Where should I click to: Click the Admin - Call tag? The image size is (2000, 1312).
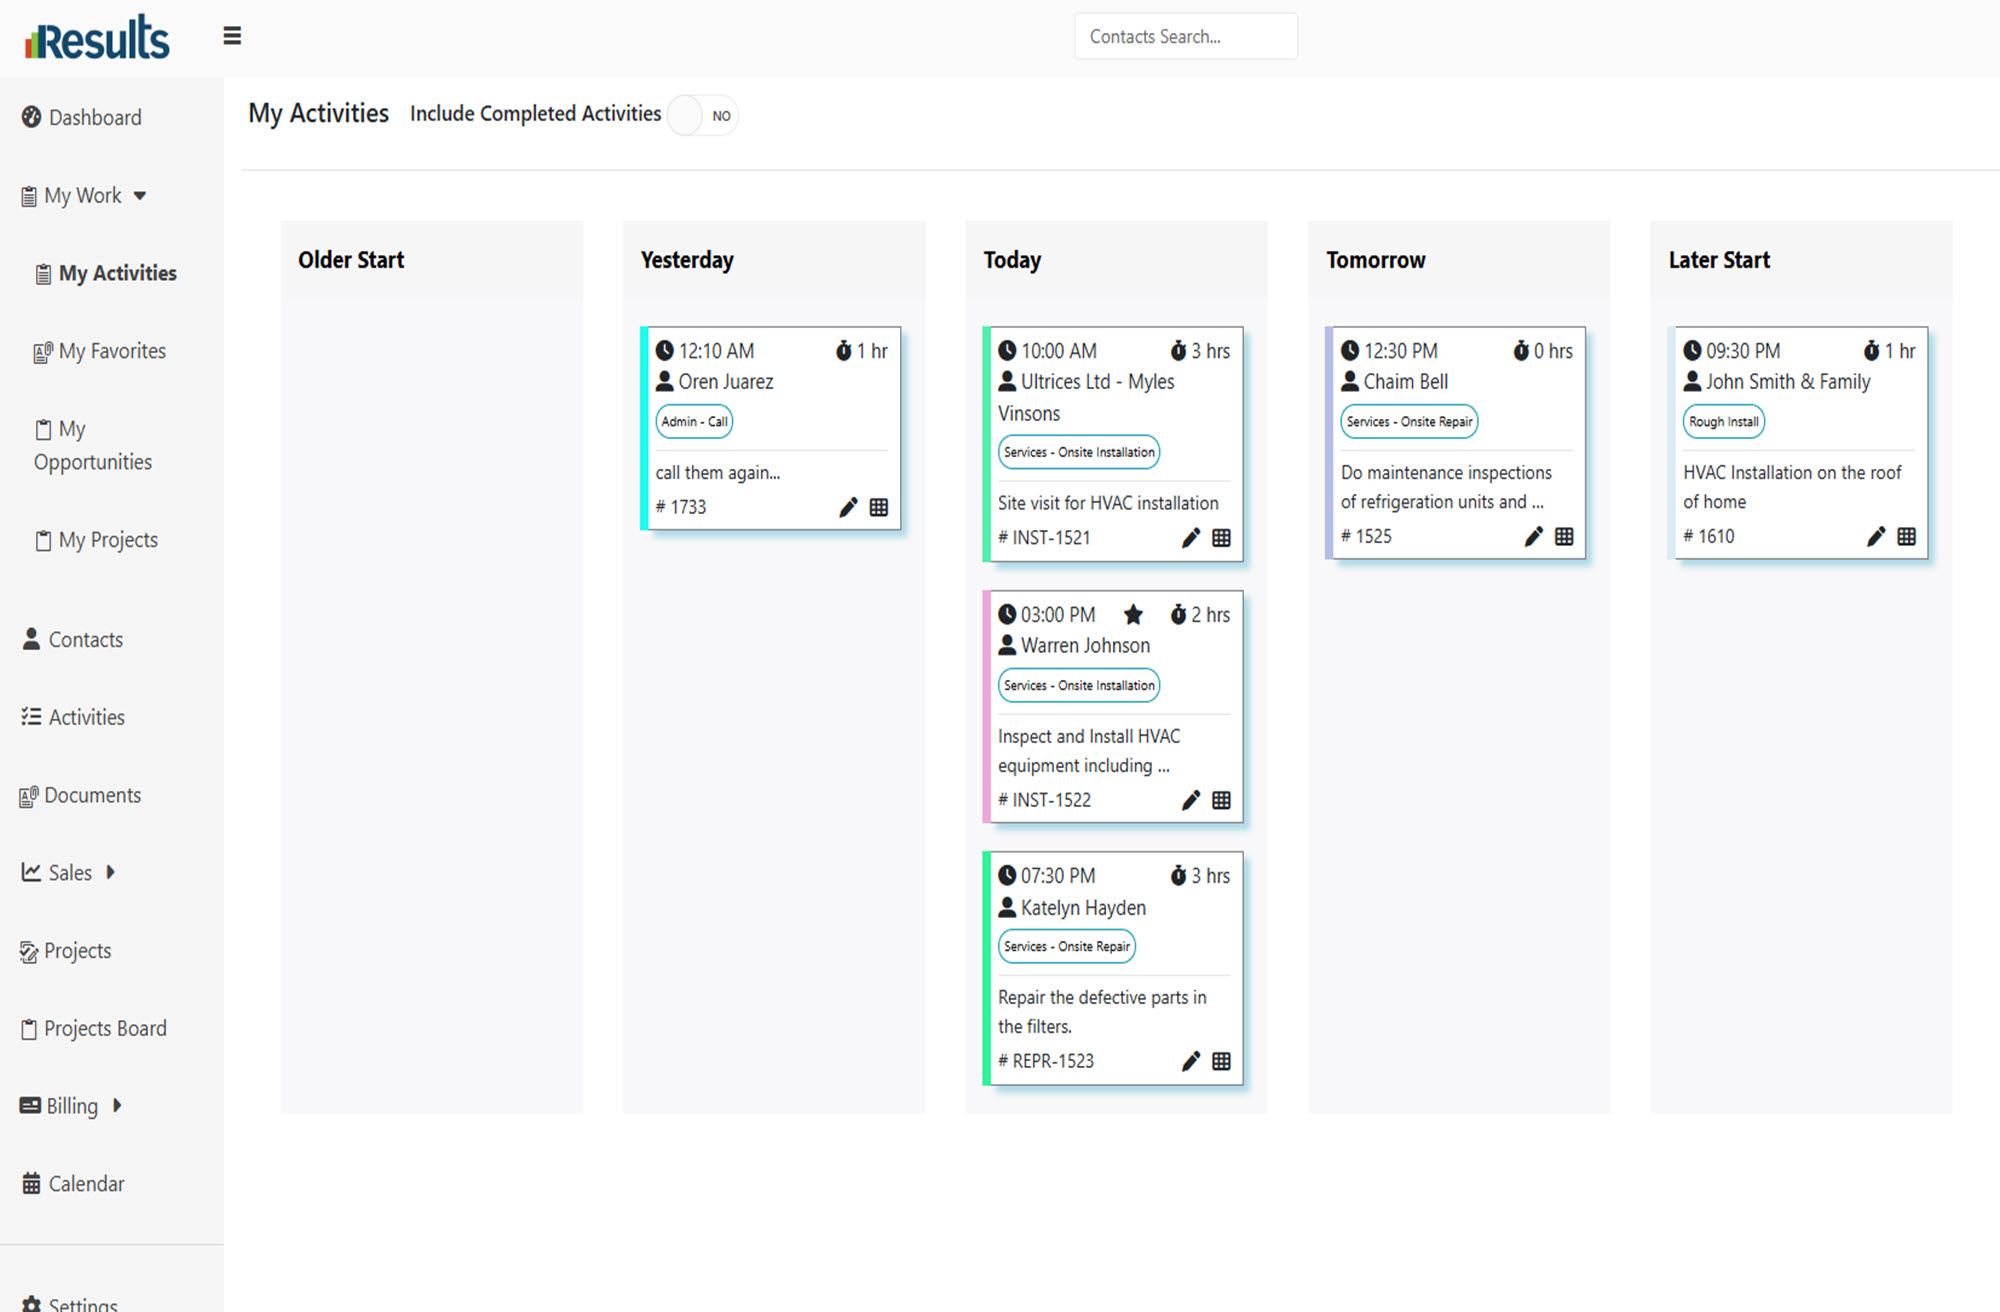pos(694,421)
